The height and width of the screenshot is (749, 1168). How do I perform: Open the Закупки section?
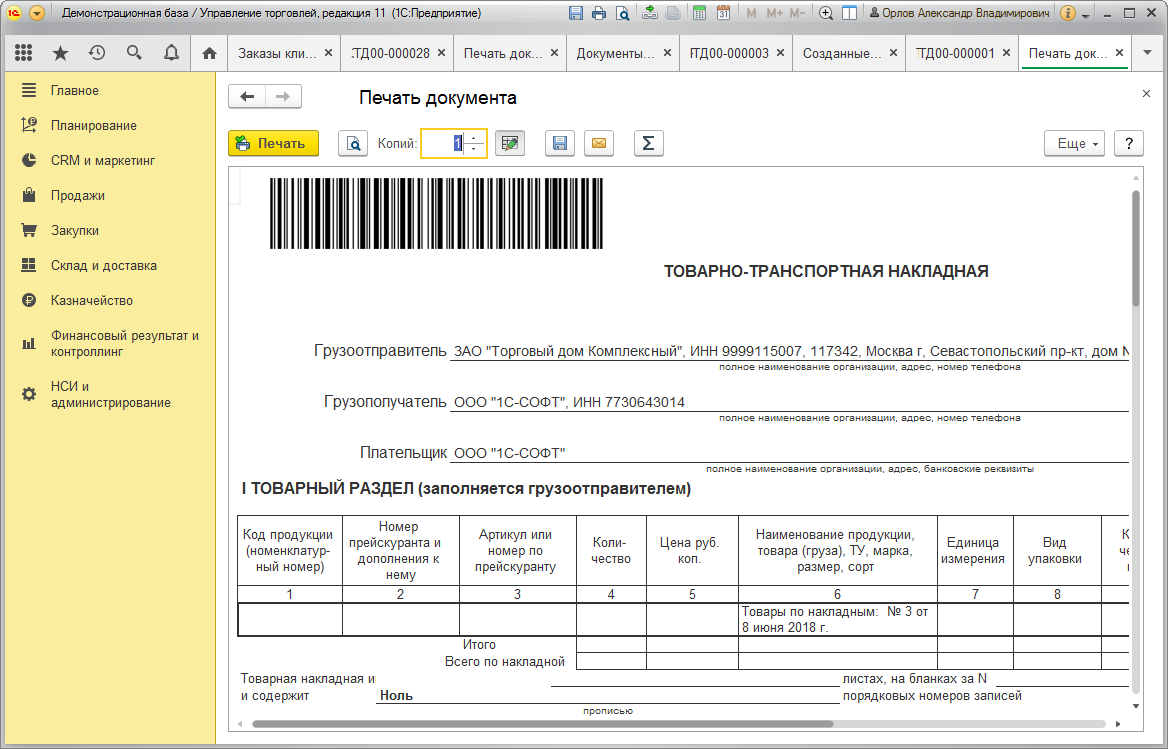pos(110,230)
